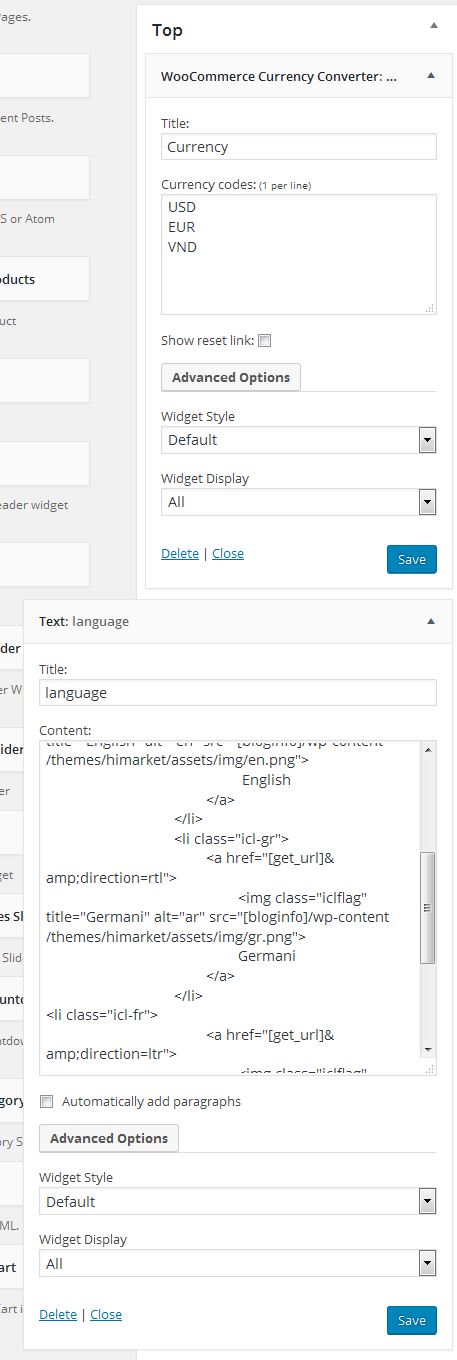Collapse WooCommerce Currency Converter widget arrow
The image size is (457, 1360).
[430, 75]
